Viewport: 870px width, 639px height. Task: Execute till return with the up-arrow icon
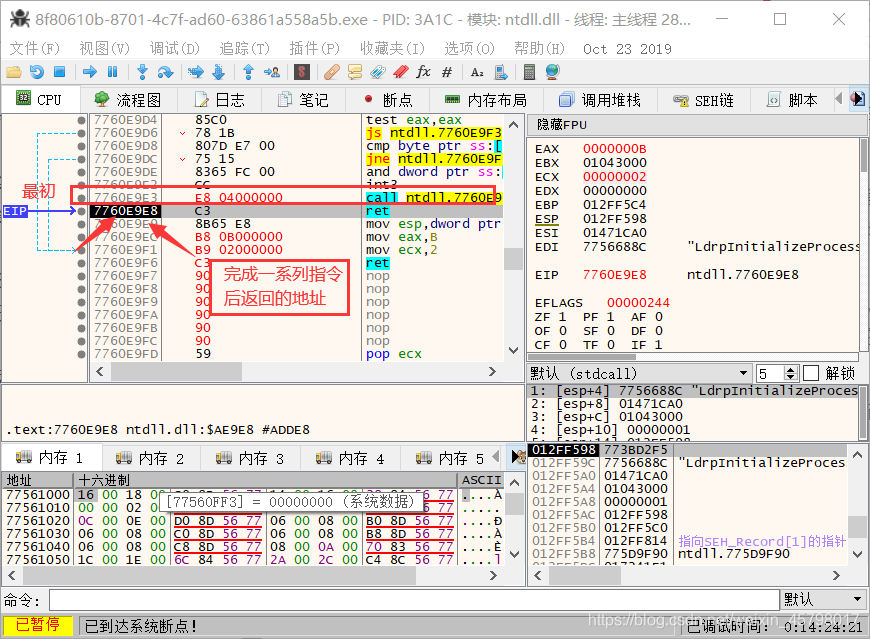point(248,72)
